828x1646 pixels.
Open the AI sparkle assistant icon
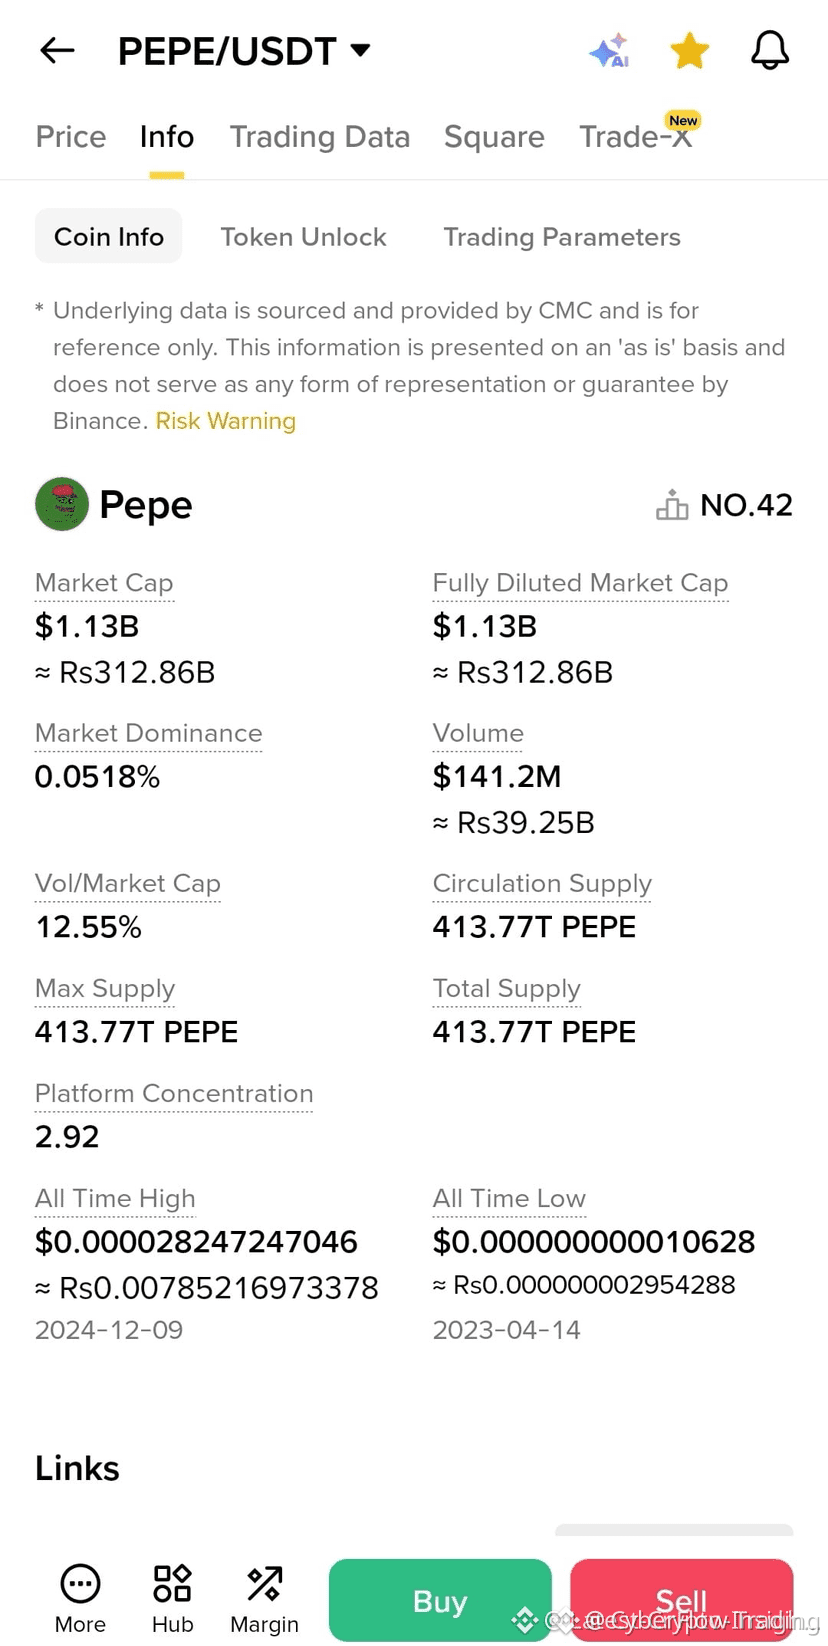[609, 50]
